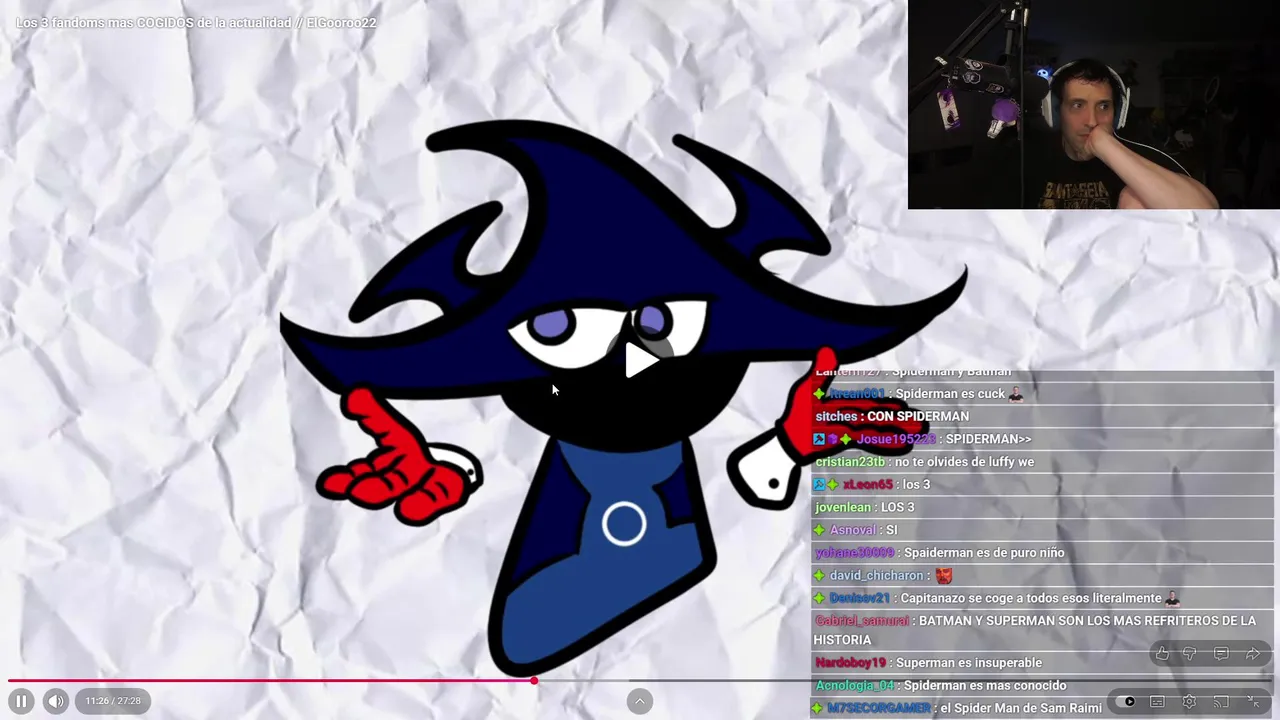This screenshot has width=1280, height=720.
Task: Select username 'david_chicharon' in chat
Action: 876,576
